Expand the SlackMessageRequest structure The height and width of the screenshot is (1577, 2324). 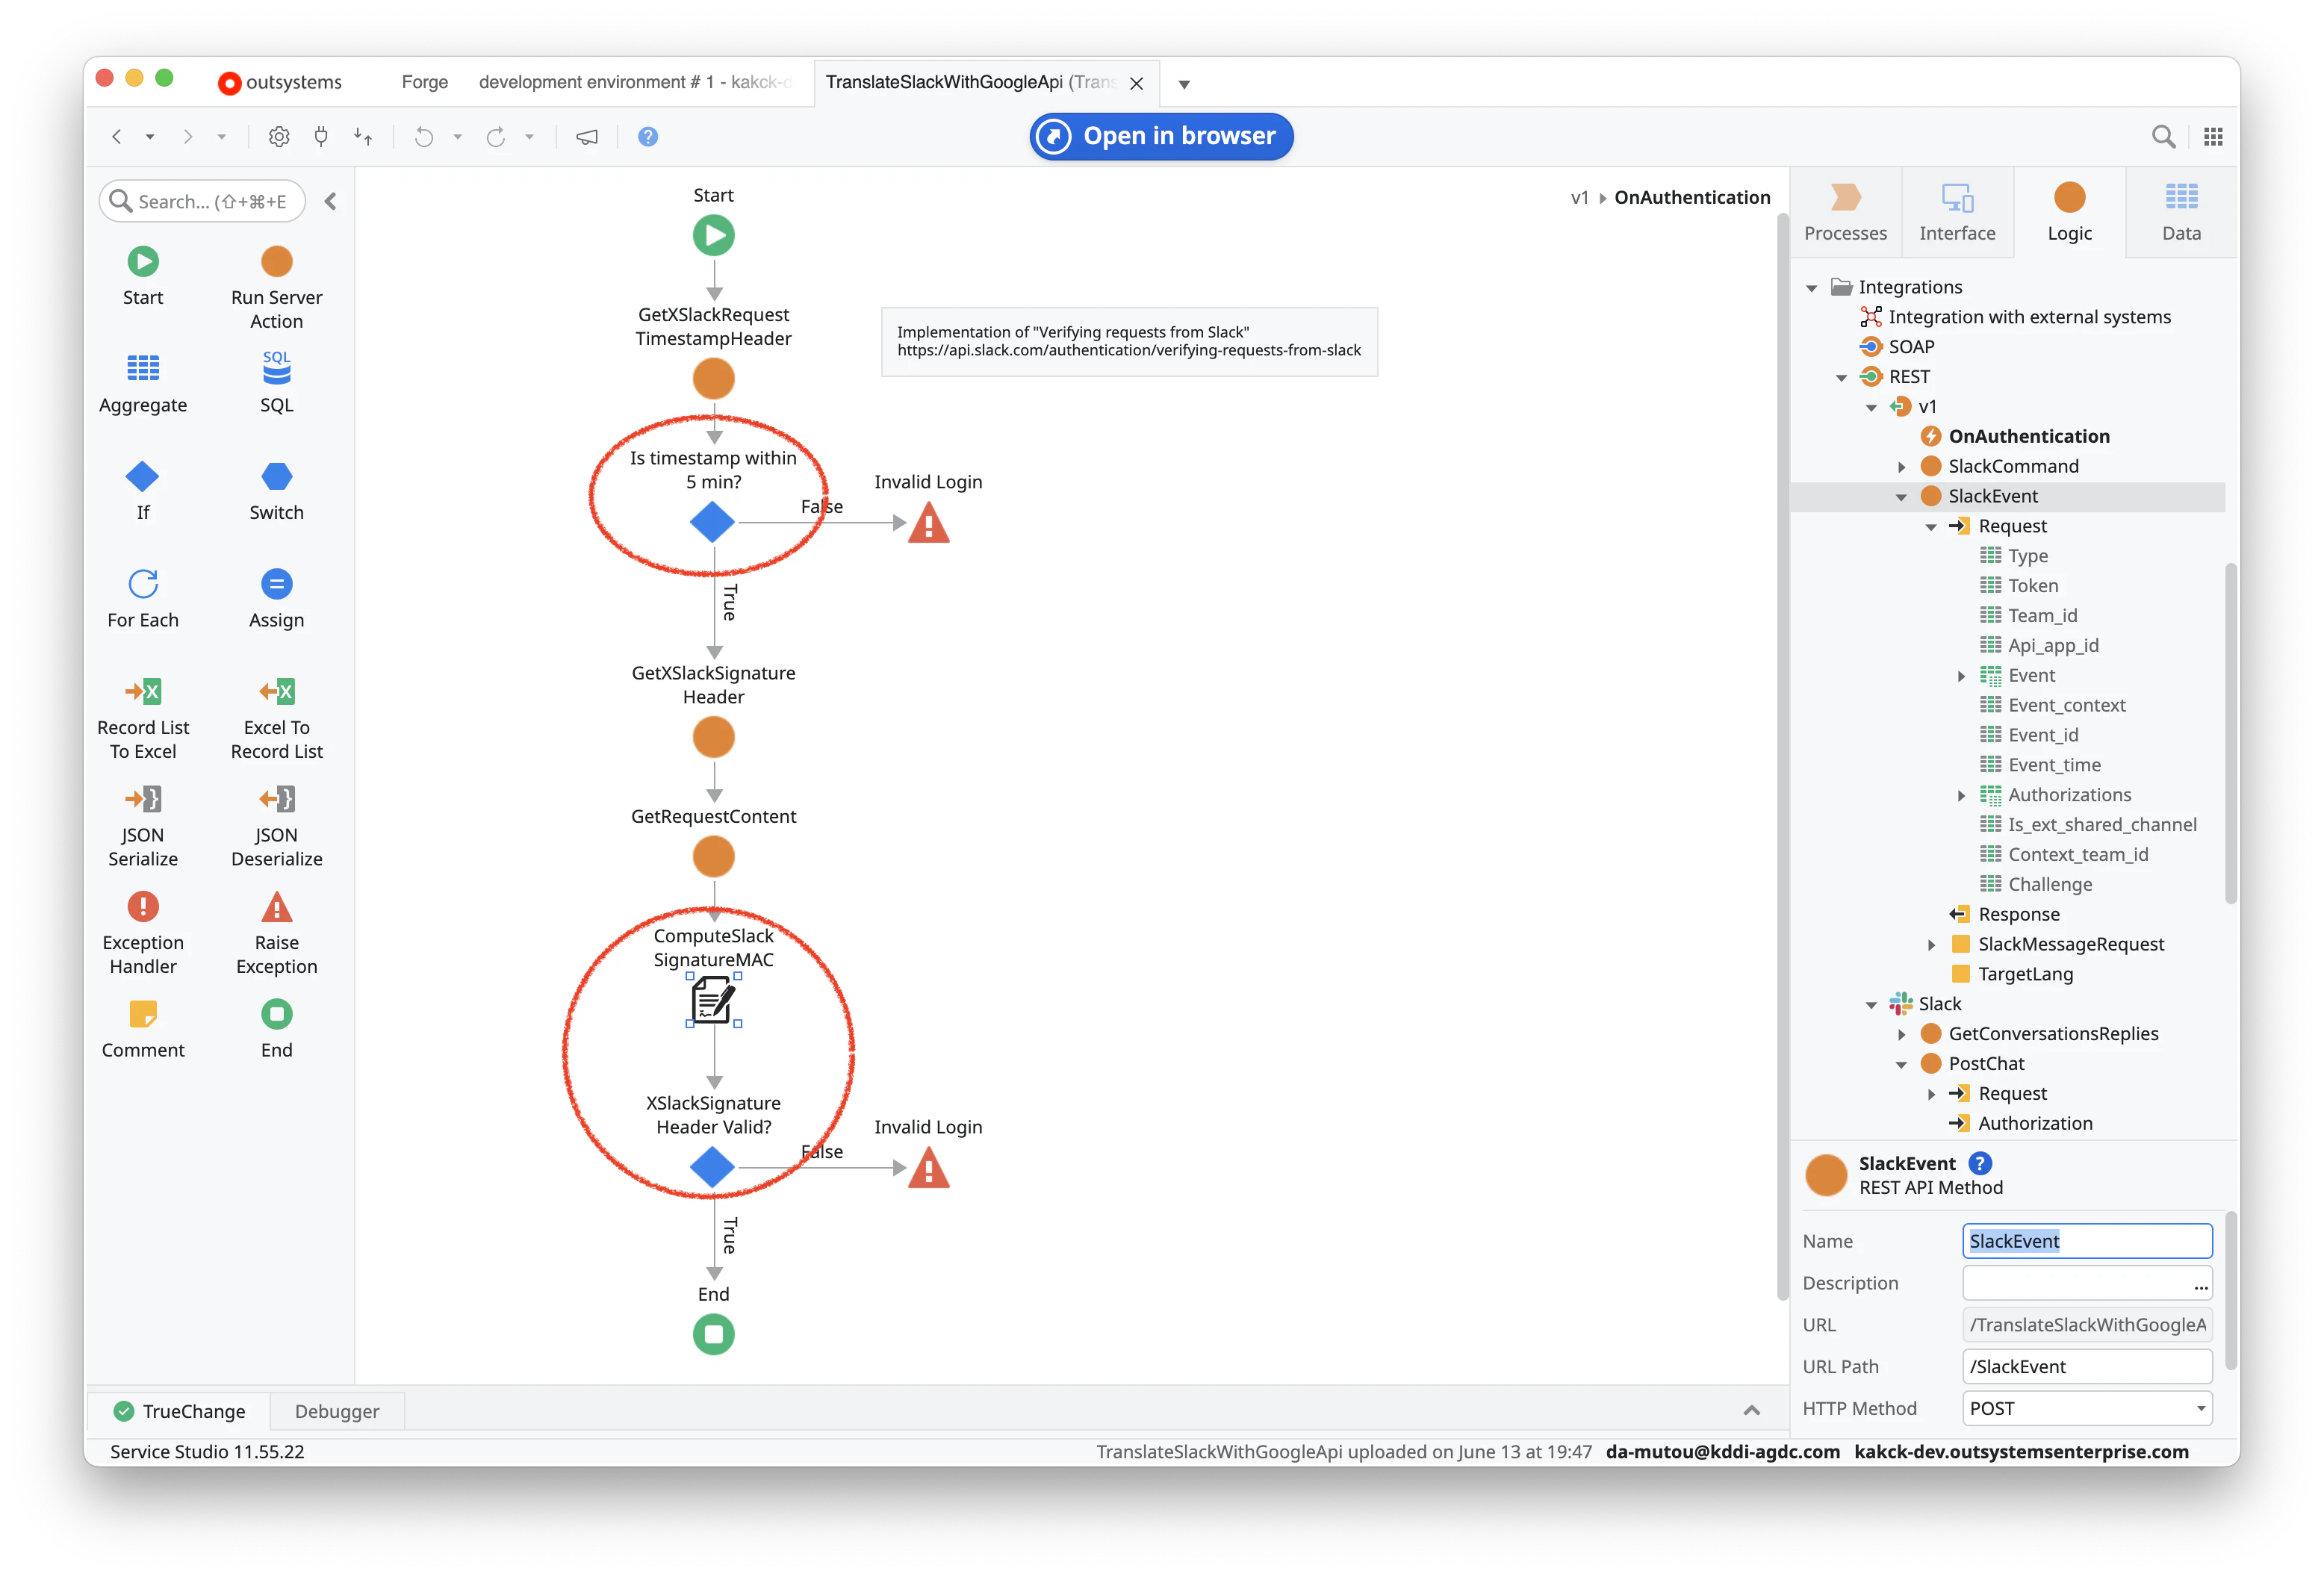click(x=1931, y=945)
